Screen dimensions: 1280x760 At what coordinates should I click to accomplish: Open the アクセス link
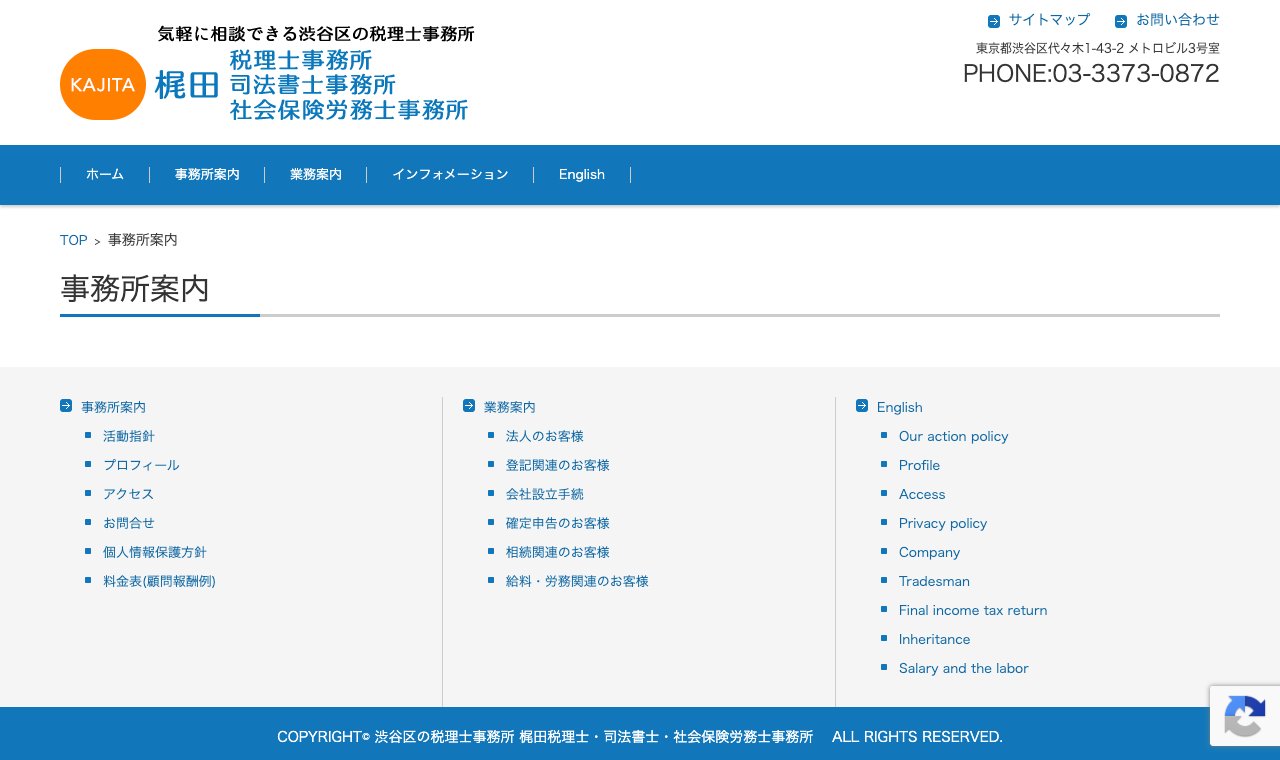click(x=129, y=494)
